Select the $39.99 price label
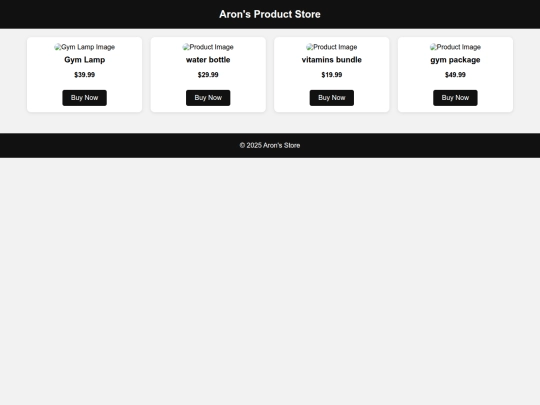540x405 pixels. point(84,75)
